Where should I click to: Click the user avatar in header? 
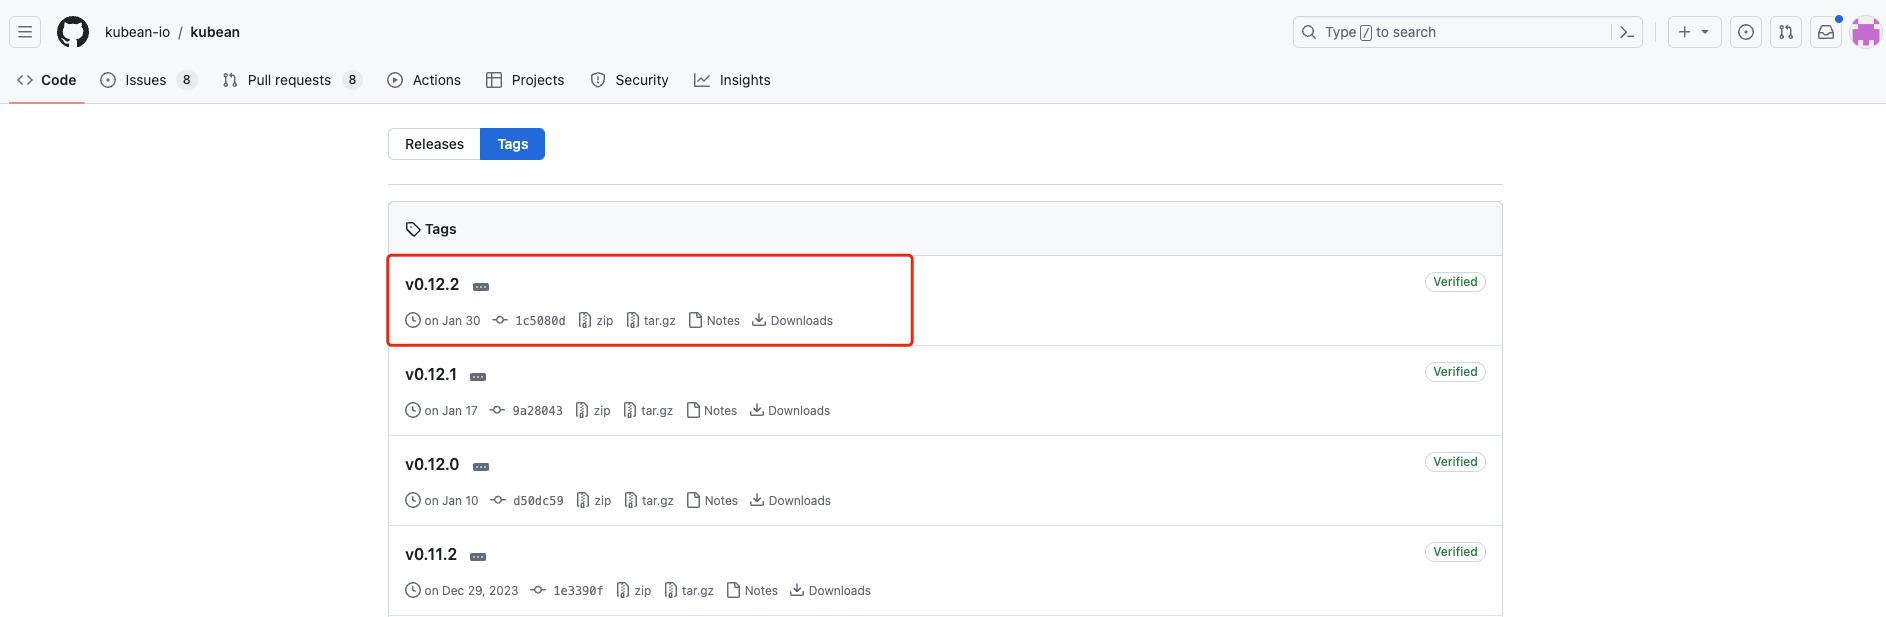coord(1865,32)
